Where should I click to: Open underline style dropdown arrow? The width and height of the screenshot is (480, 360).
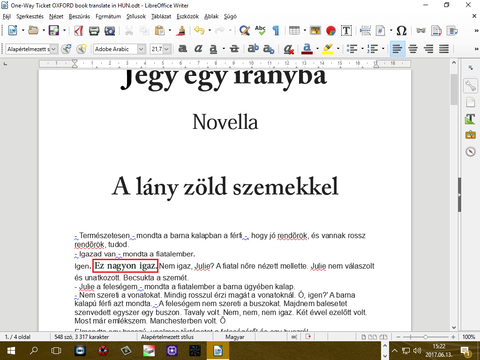[223, 49]
